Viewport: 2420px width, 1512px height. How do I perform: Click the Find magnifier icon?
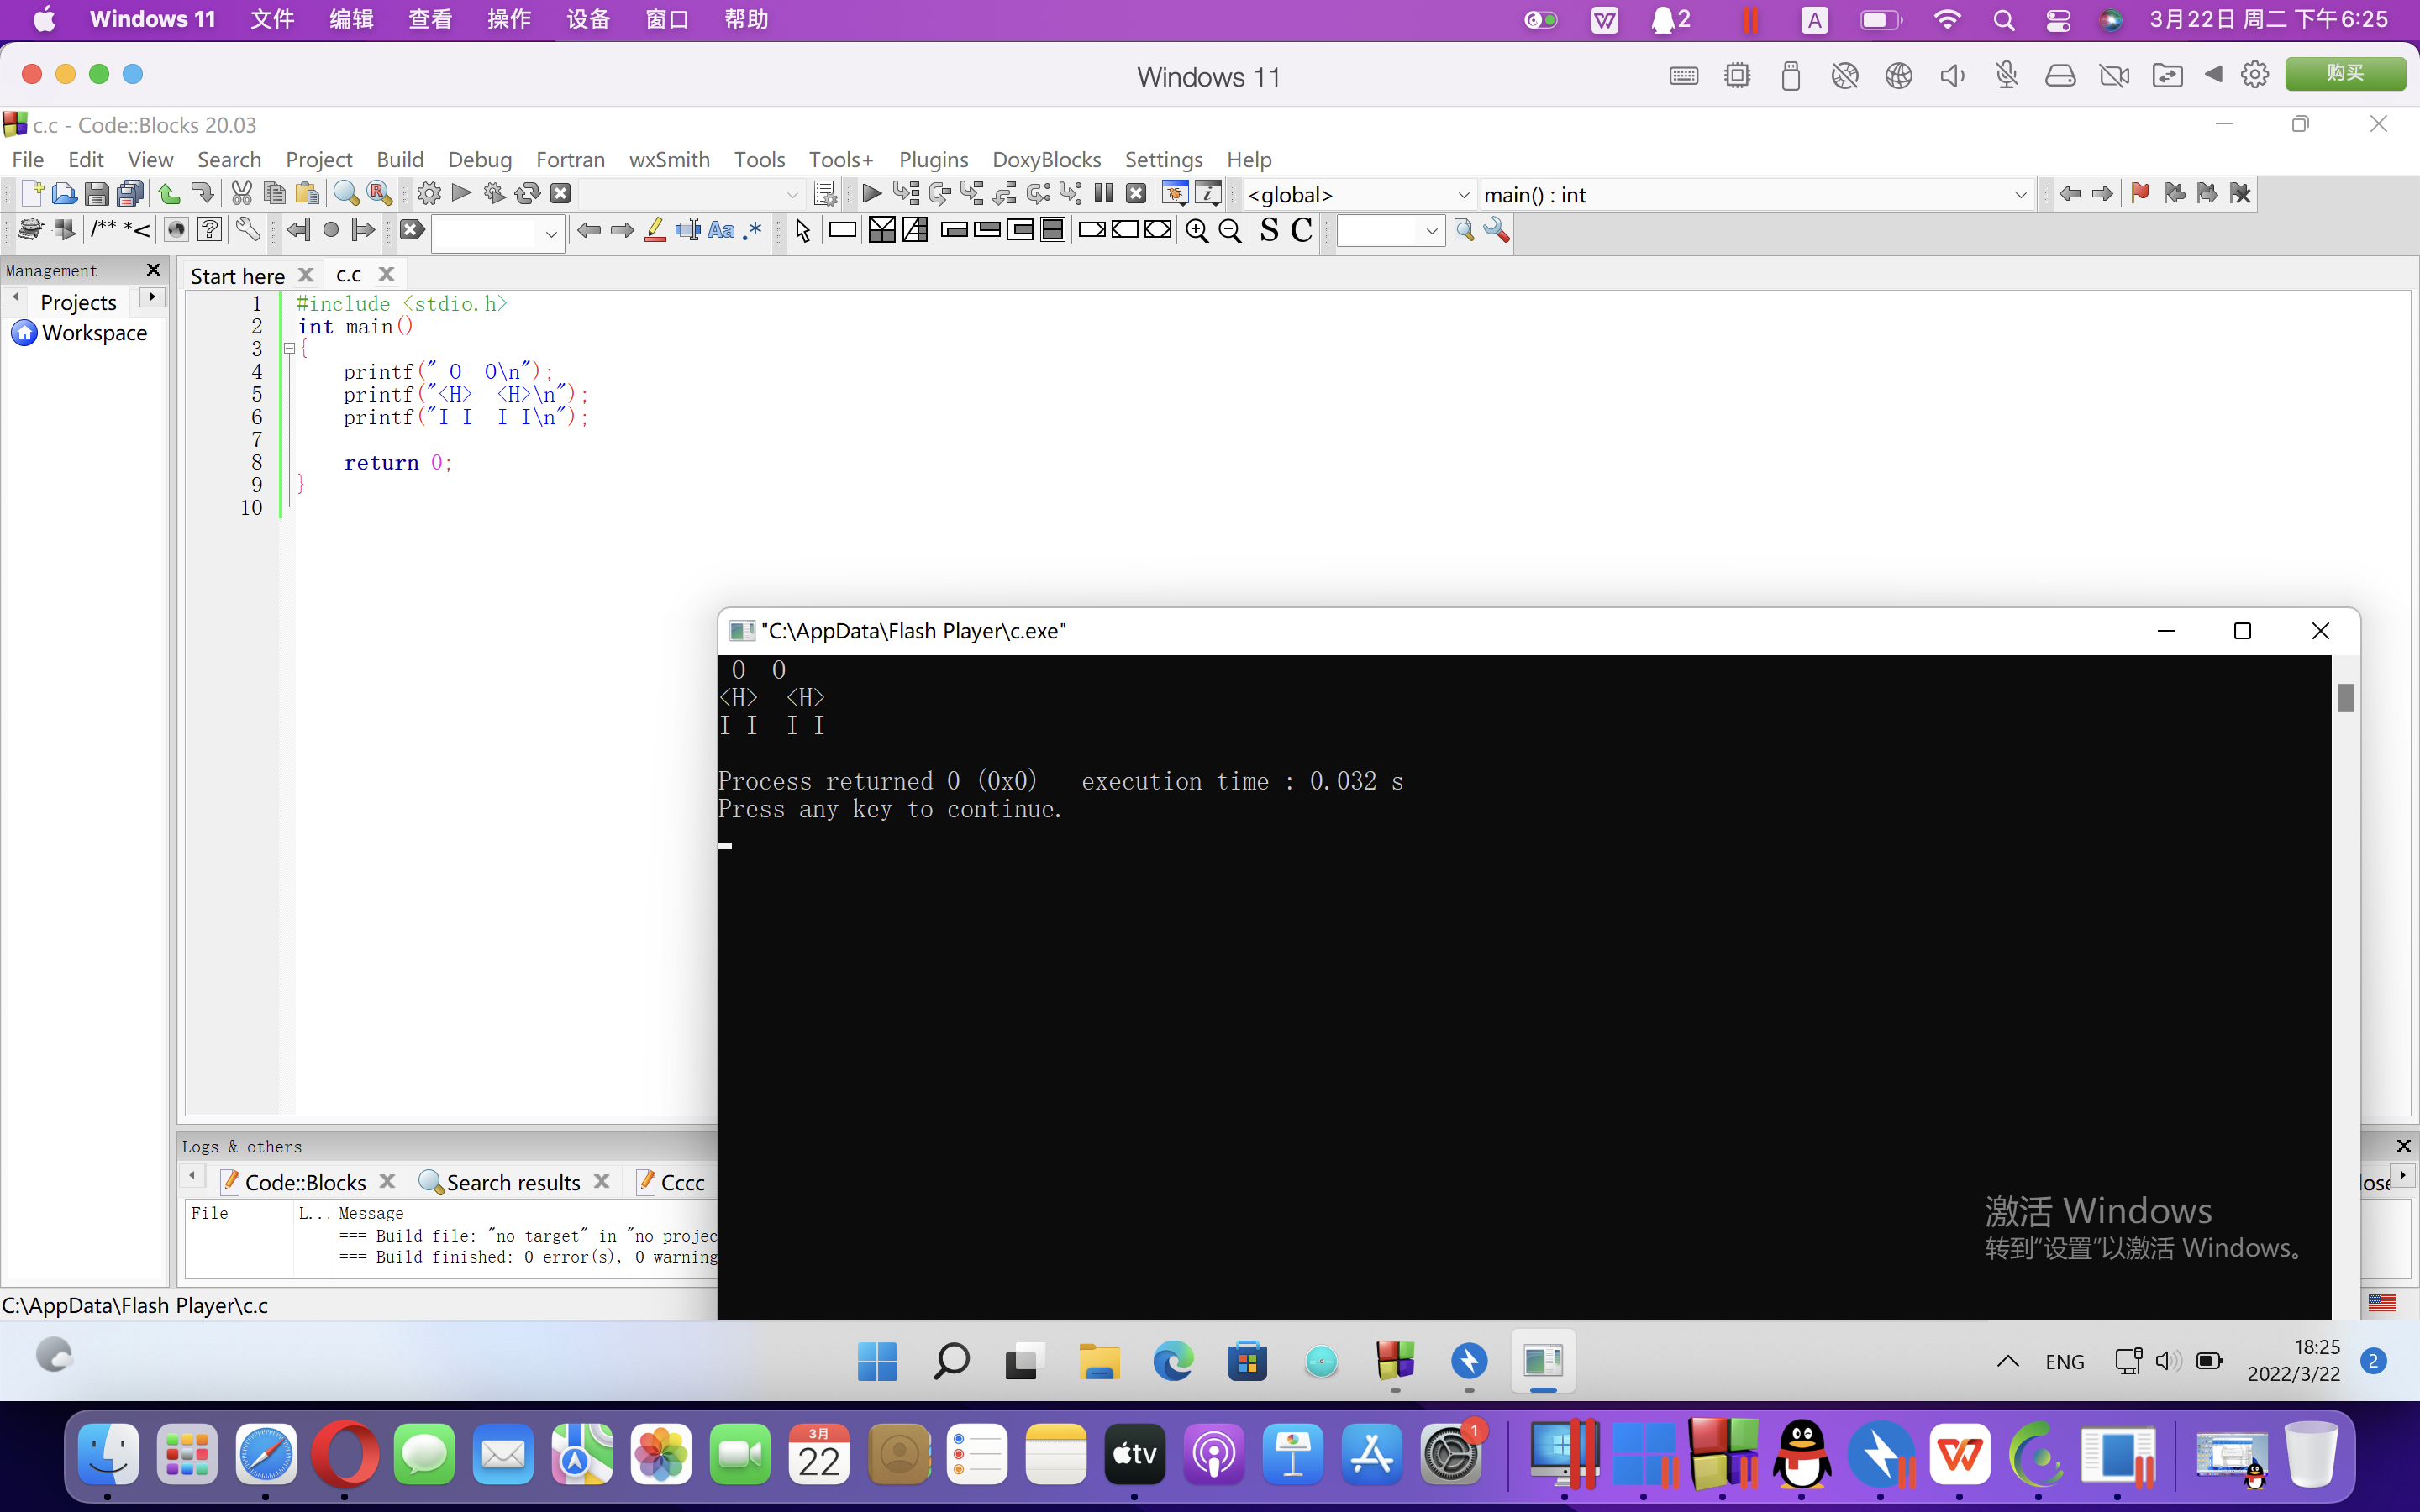click(346, 194)
